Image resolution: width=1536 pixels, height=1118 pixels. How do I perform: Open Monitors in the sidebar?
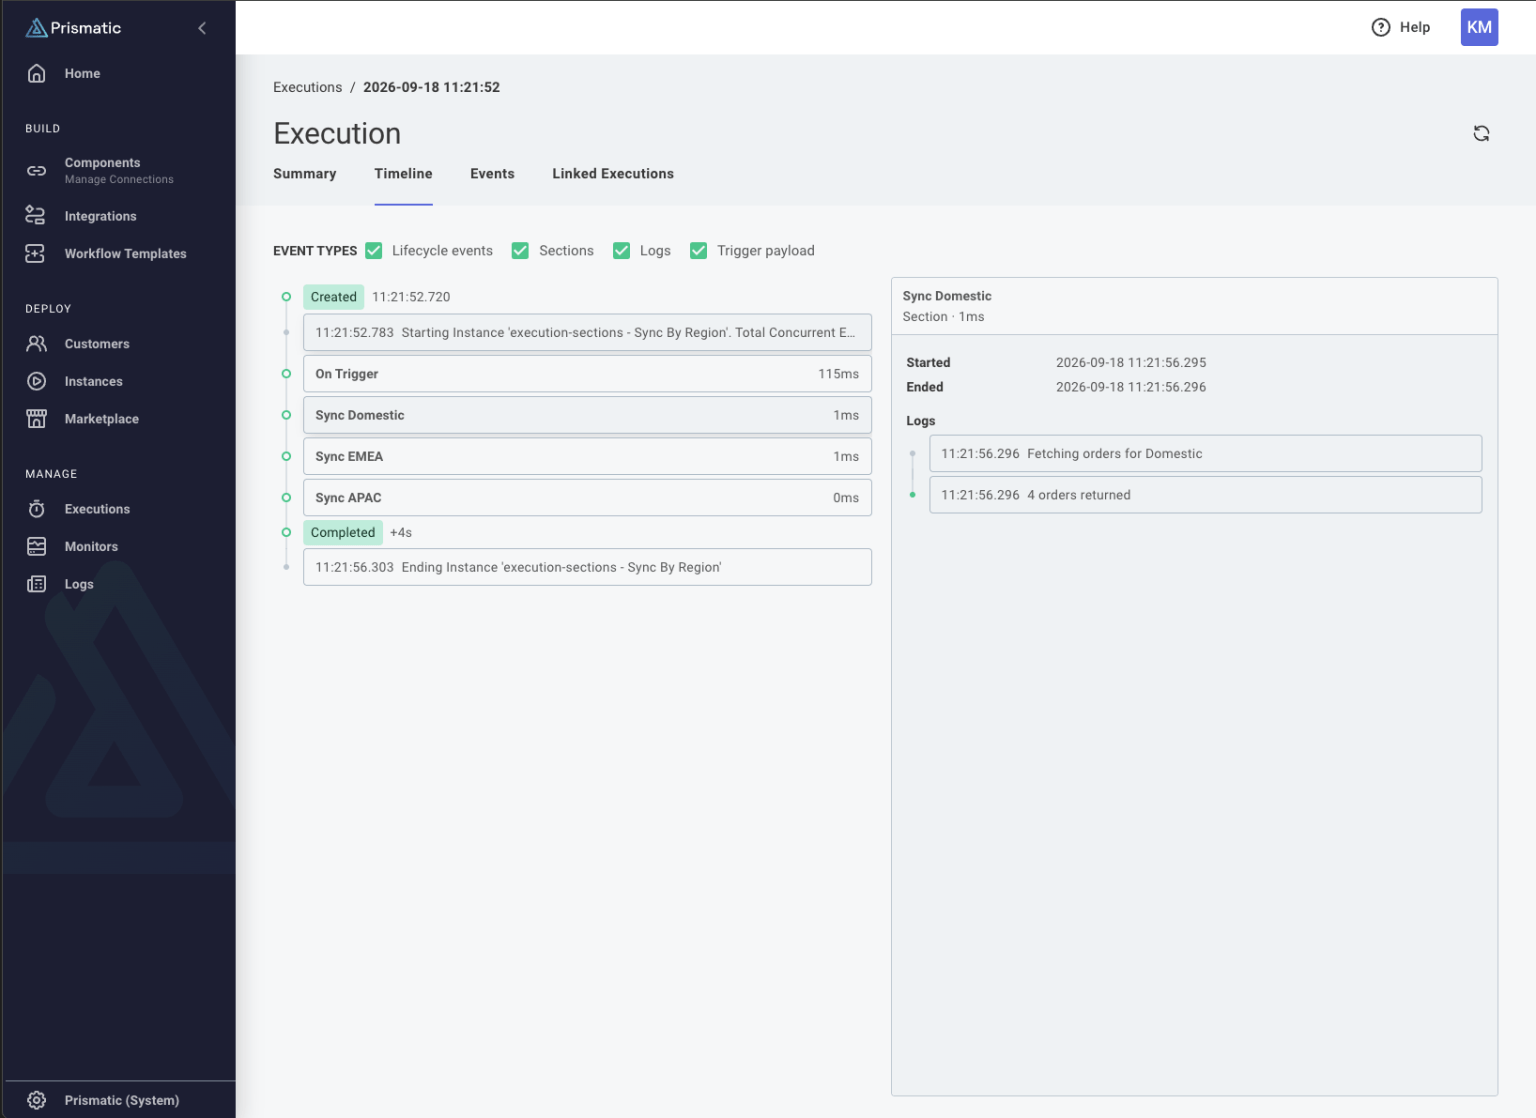tap(91, 547)
